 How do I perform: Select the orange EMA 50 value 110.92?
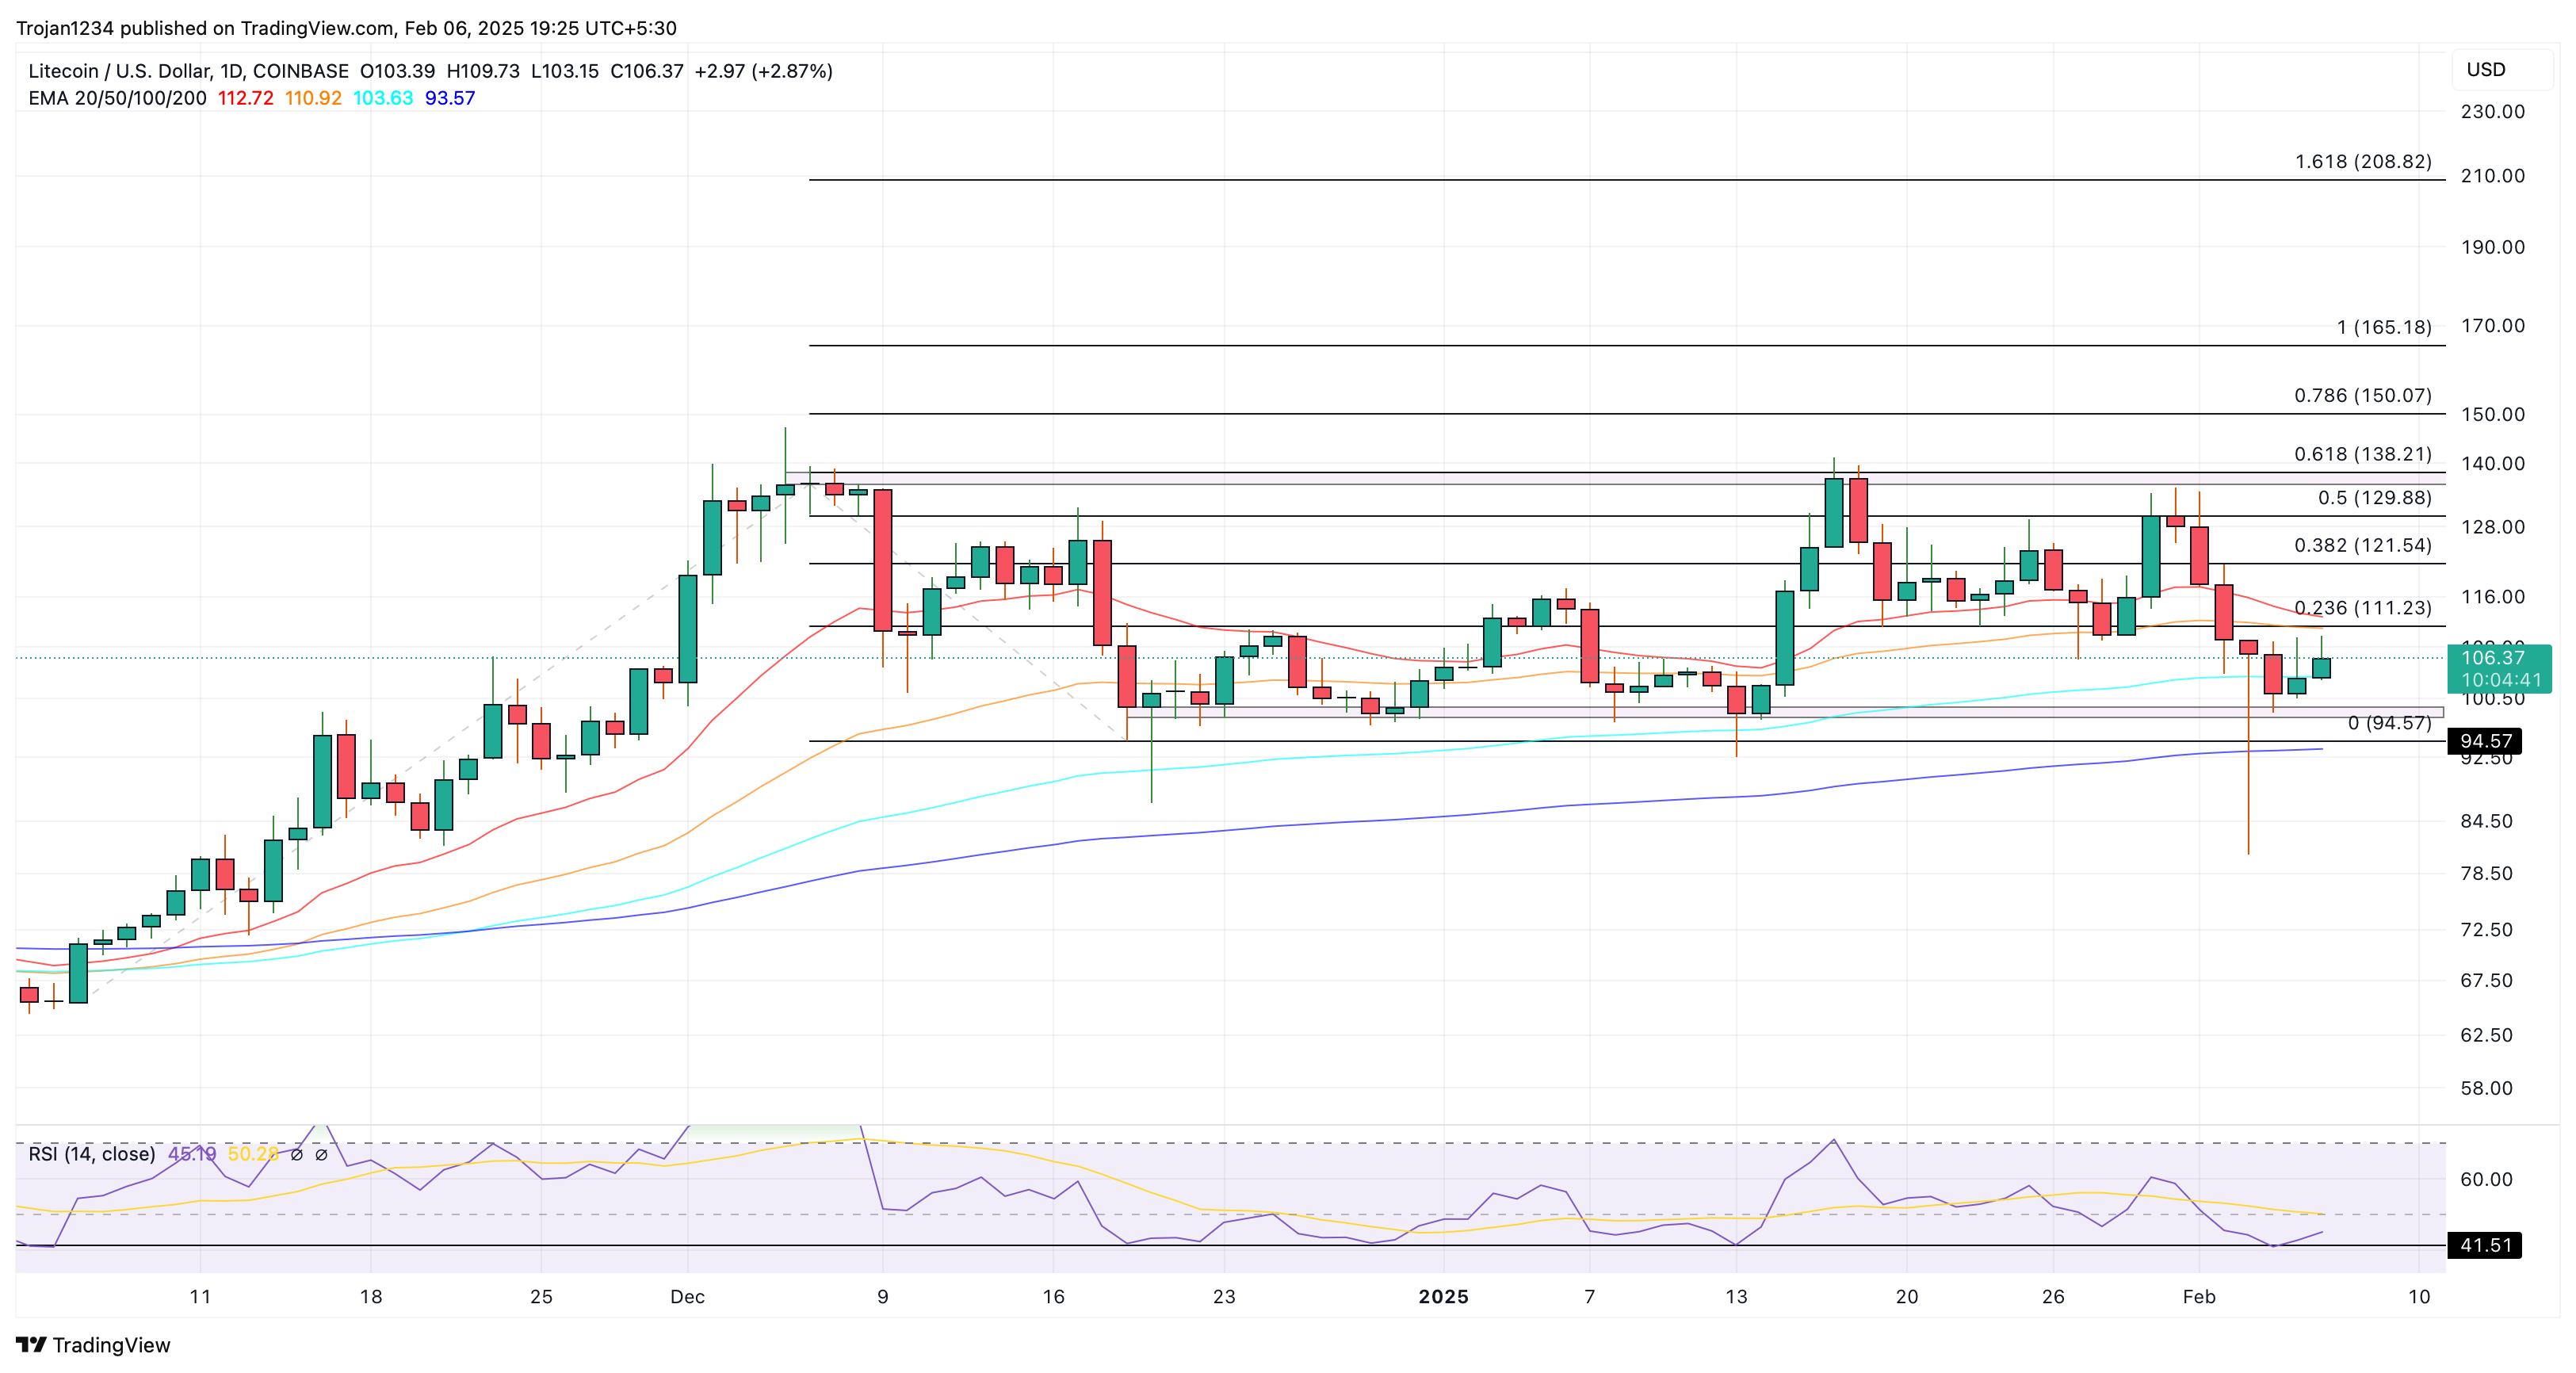[x=313, y=98]
